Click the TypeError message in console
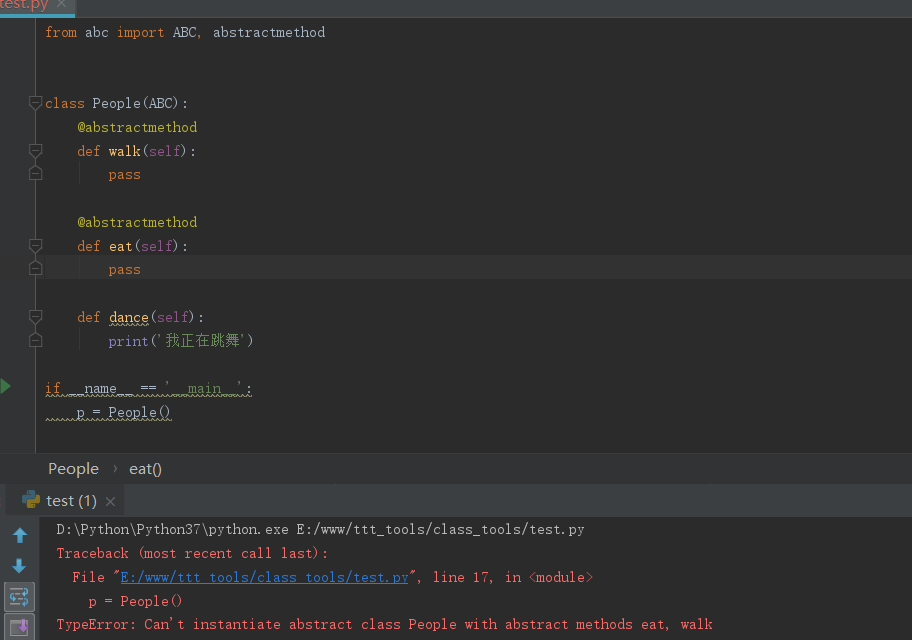 pos(384,624)
